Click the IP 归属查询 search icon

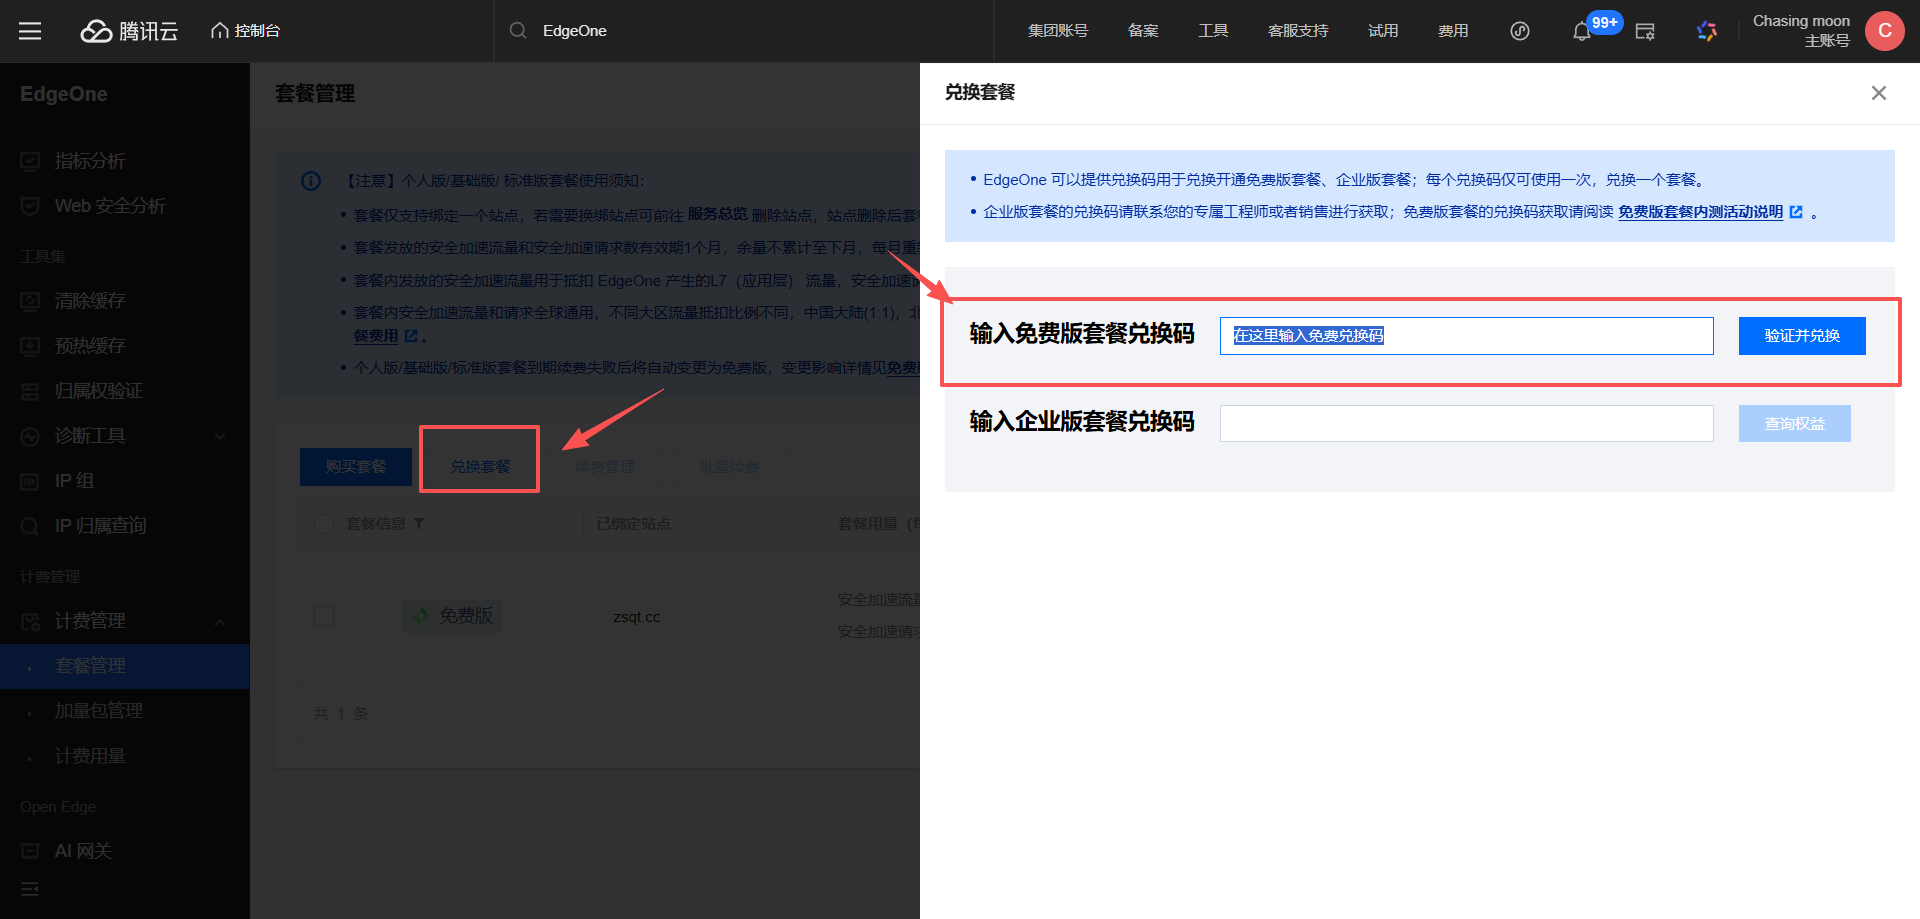pyautogui.click(x=30, y=526)
